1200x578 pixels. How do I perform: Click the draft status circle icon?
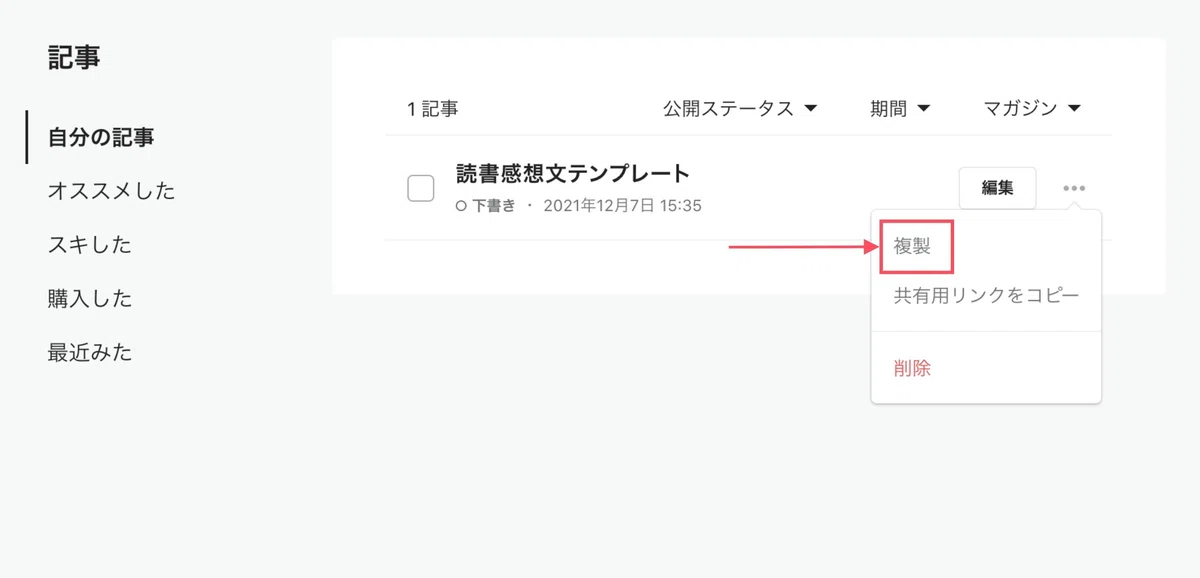coord(461,206)
